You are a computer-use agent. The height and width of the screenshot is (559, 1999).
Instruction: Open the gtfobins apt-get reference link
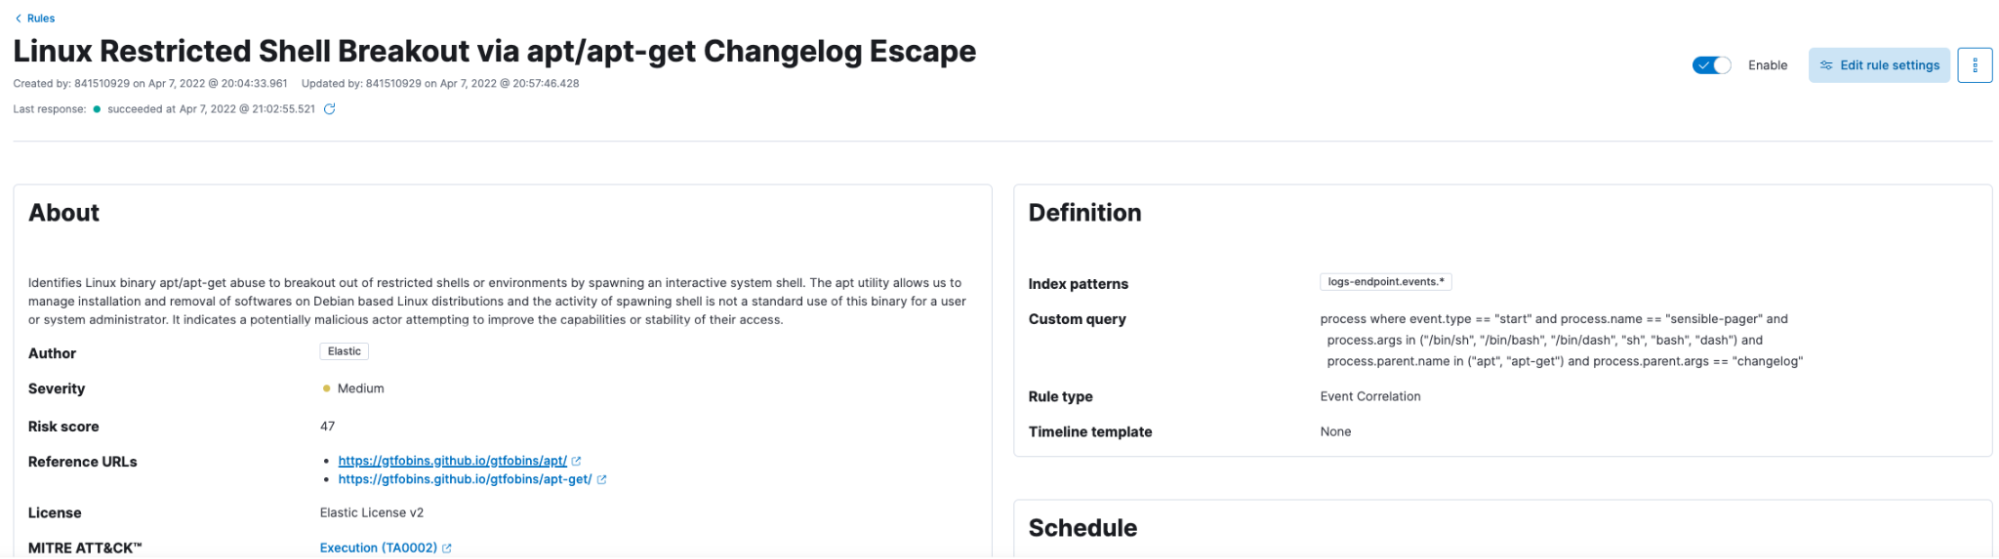(x=465, y=480)
